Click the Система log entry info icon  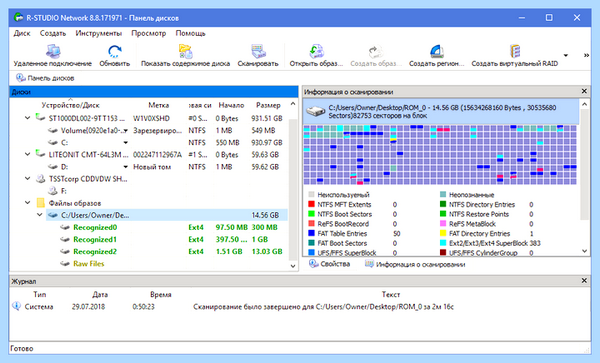pyautogui.click(x=16, y=306)
